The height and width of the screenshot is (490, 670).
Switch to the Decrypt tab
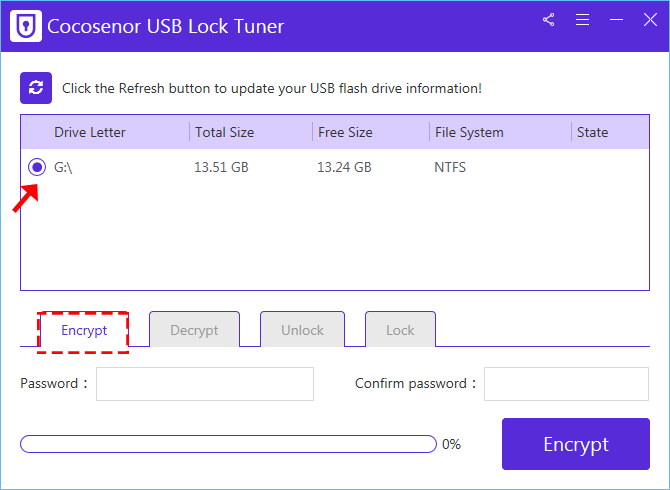[x=194, y=330]
